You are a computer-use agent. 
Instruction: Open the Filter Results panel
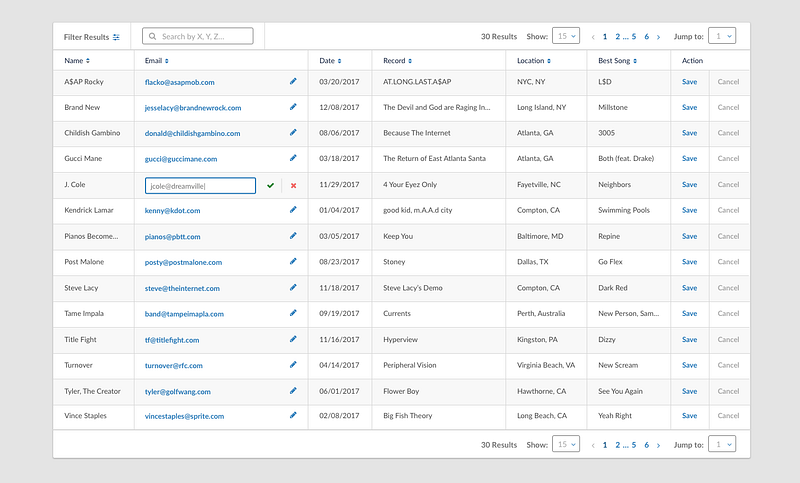pos(92,37)
